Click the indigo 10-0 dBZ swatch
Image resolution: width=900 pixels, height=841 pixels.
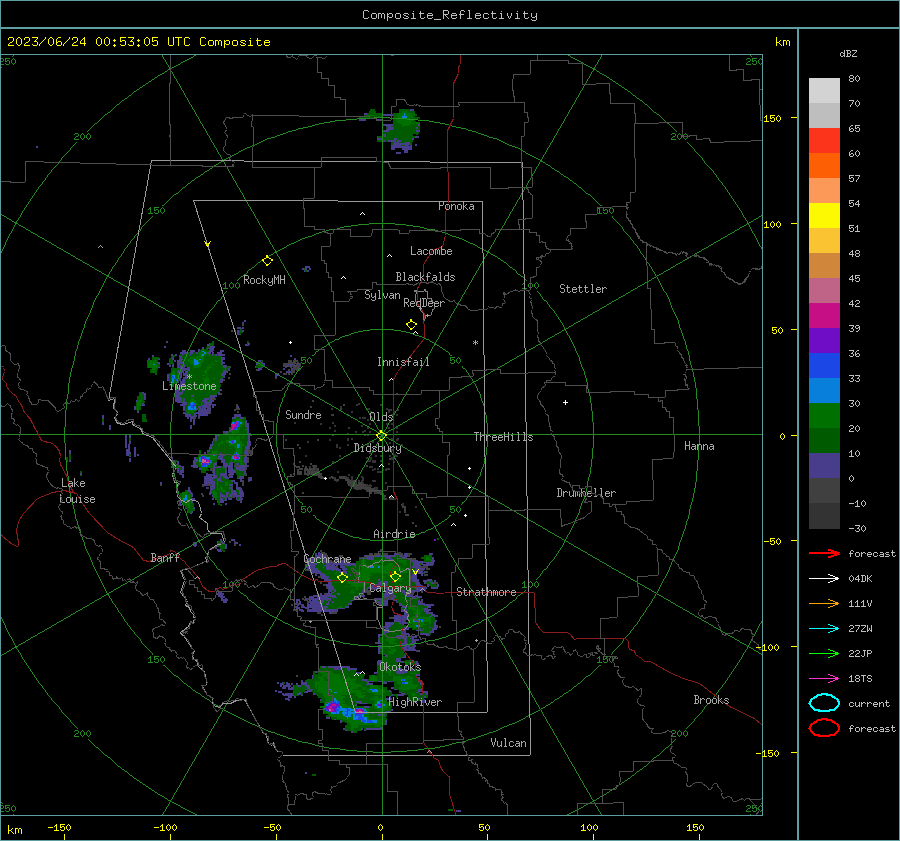coord(824,466)
